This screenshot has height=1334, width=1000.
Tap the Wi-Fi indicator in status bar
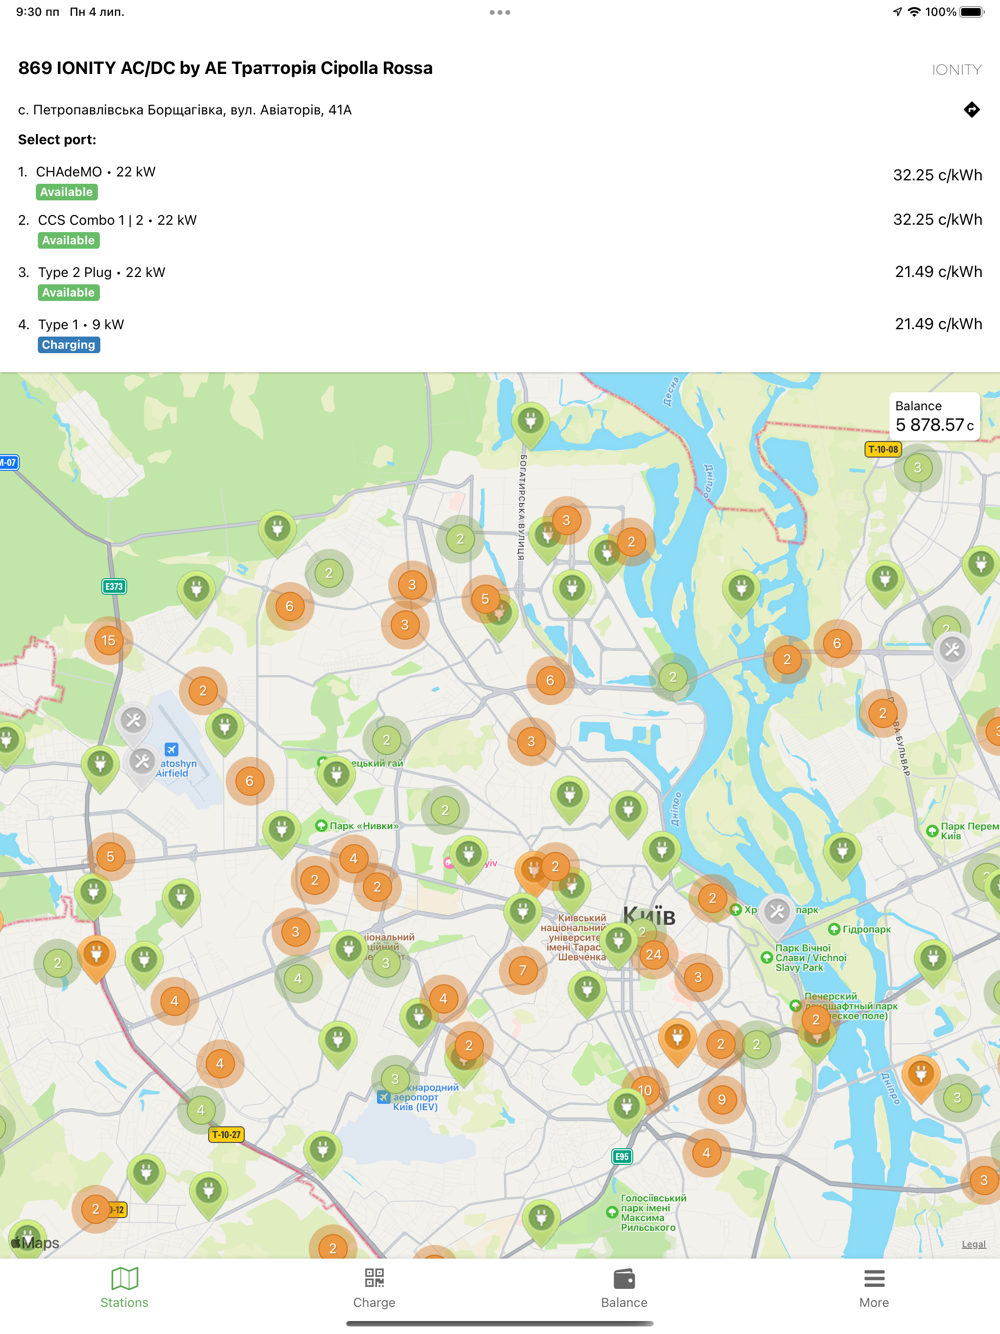913,12
